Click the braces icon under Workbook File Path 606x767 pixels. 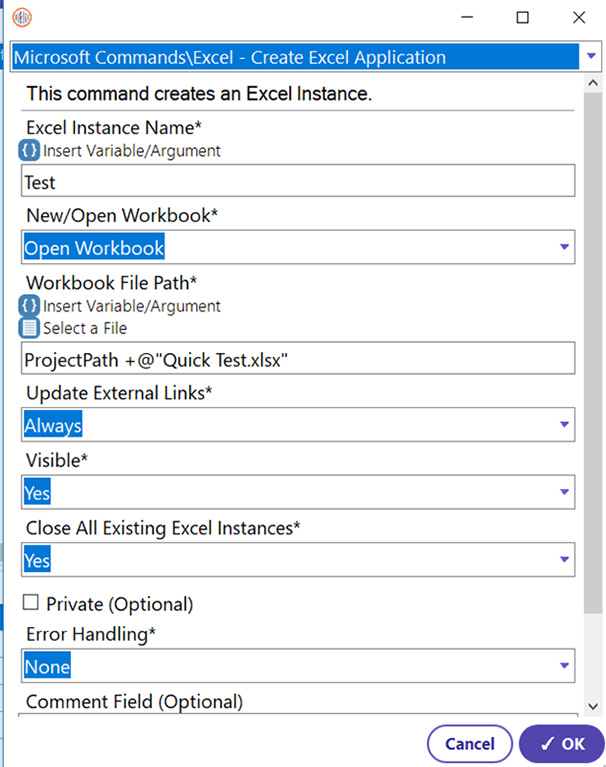pyautogui.click(x=29, y=306)
